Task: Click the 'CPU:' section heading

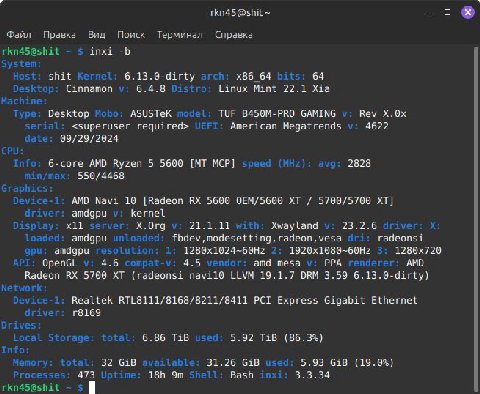Action: (12, 151)
